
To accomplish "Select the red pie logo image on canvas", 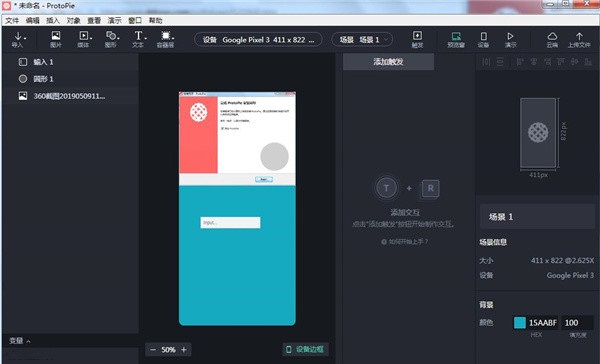I will 199,113.
